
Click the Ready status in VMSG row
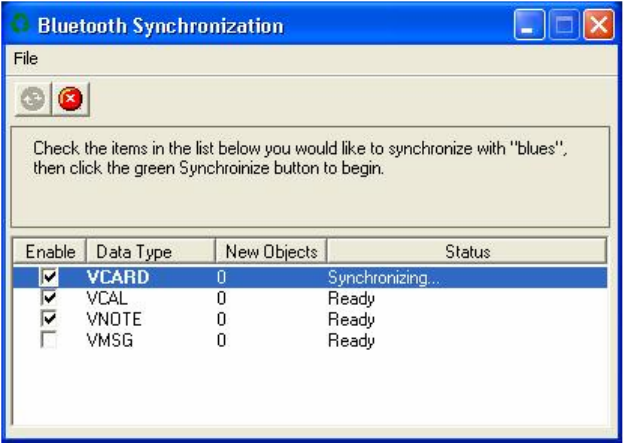(x=351, y=341)
